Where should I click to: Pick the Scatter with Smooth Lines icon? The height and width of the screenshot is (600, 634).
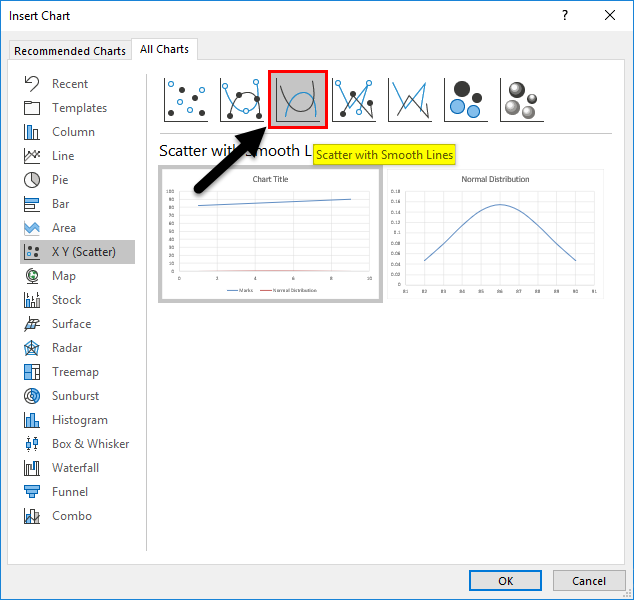298,100
